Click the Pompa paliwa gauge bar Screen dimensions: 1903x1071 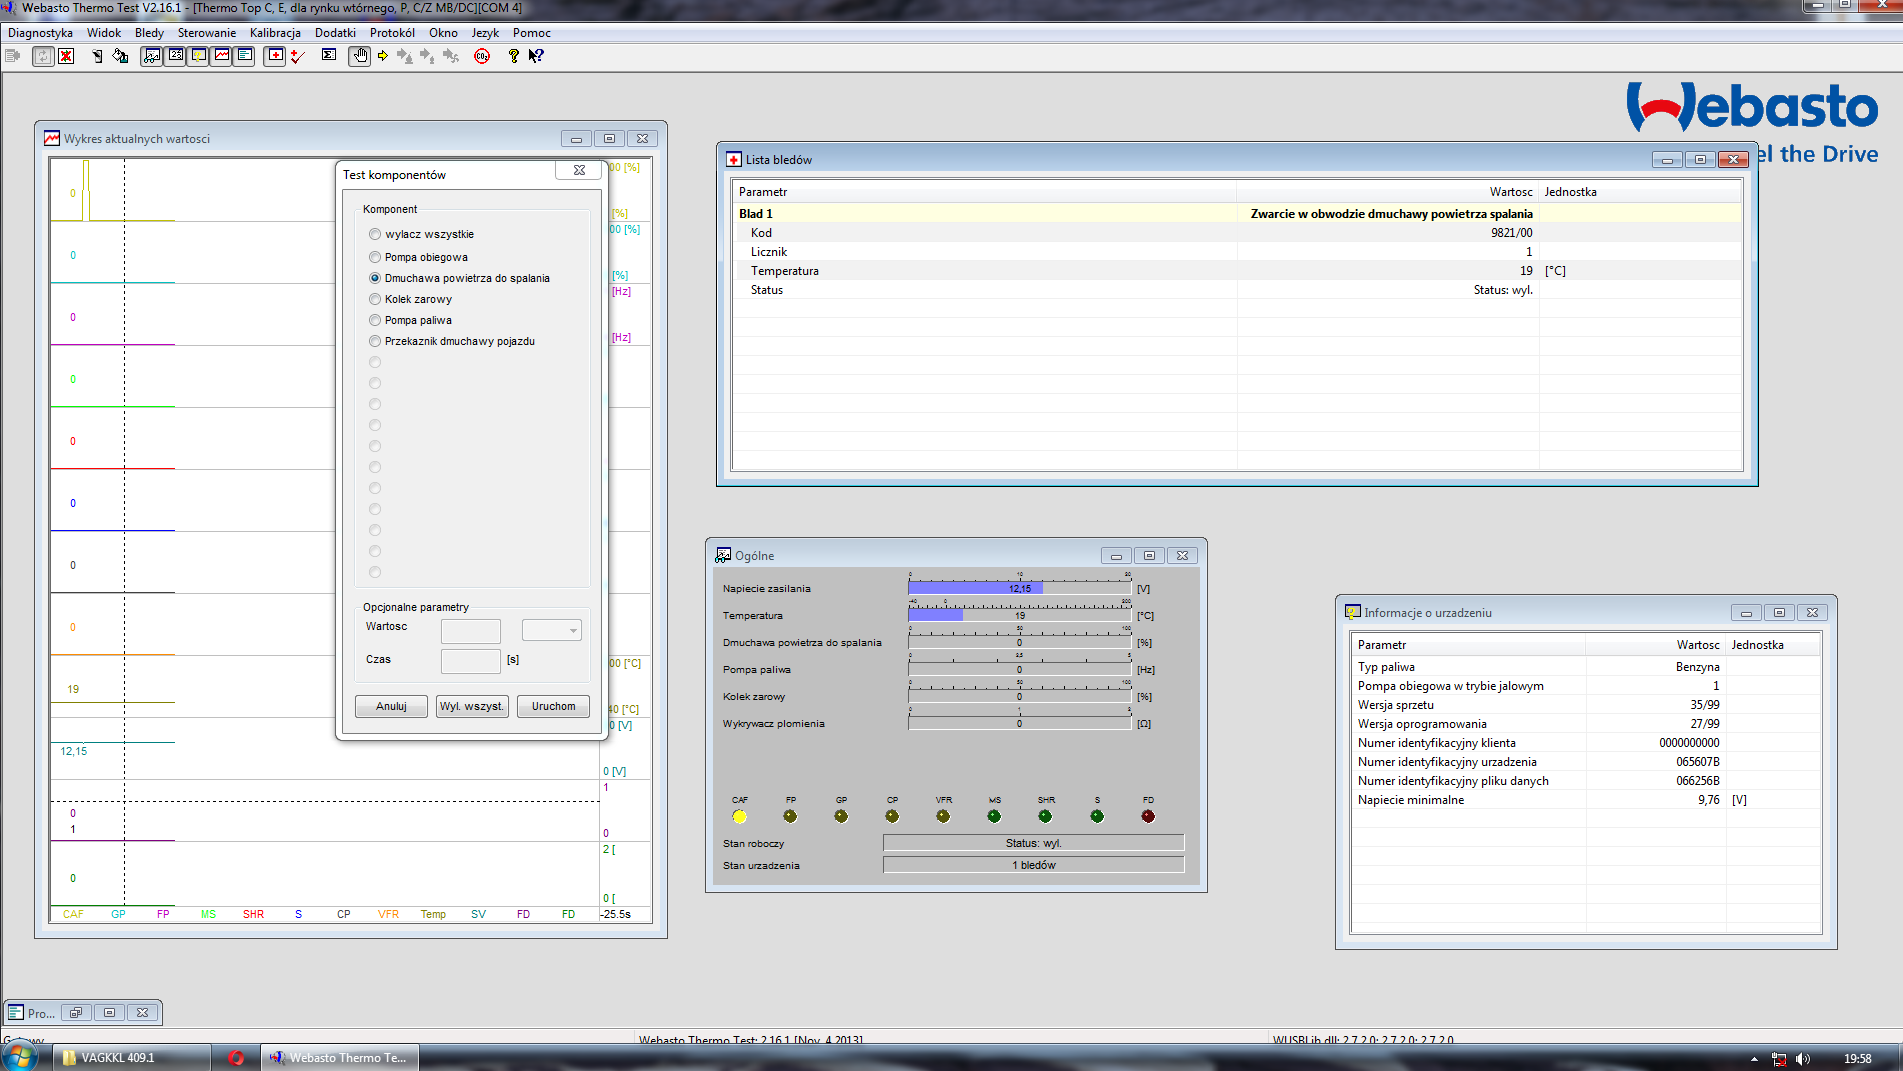point(1020,669)
